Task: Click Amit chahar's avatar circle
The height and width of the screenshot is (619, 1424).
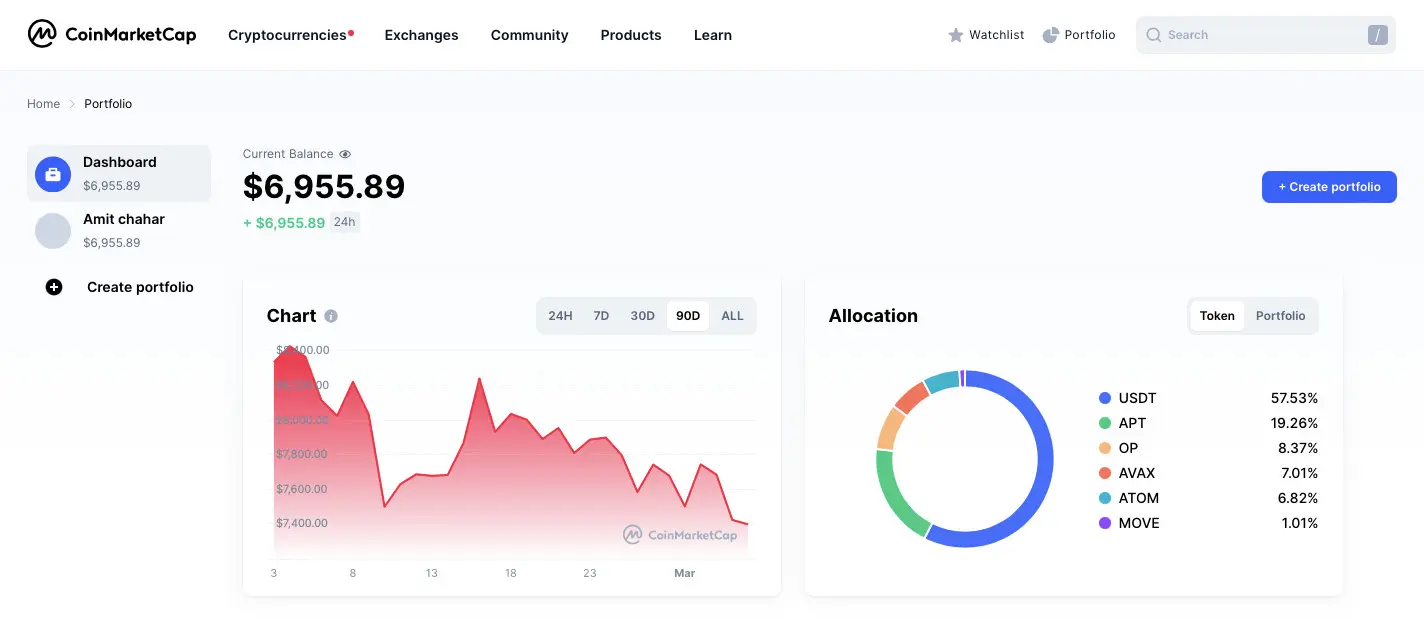Action: 52,230
